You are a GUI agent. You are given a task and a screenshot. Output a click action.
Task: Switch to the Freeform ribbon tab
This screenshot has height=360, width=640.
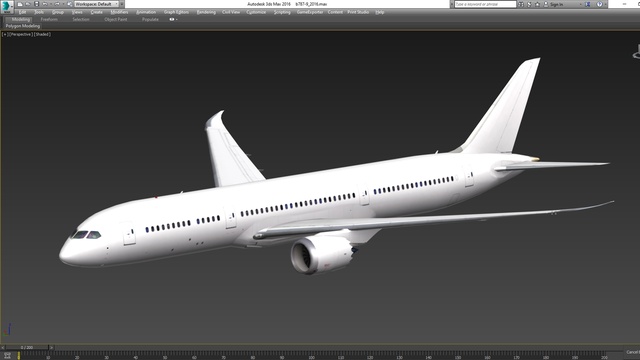[49, 19]
